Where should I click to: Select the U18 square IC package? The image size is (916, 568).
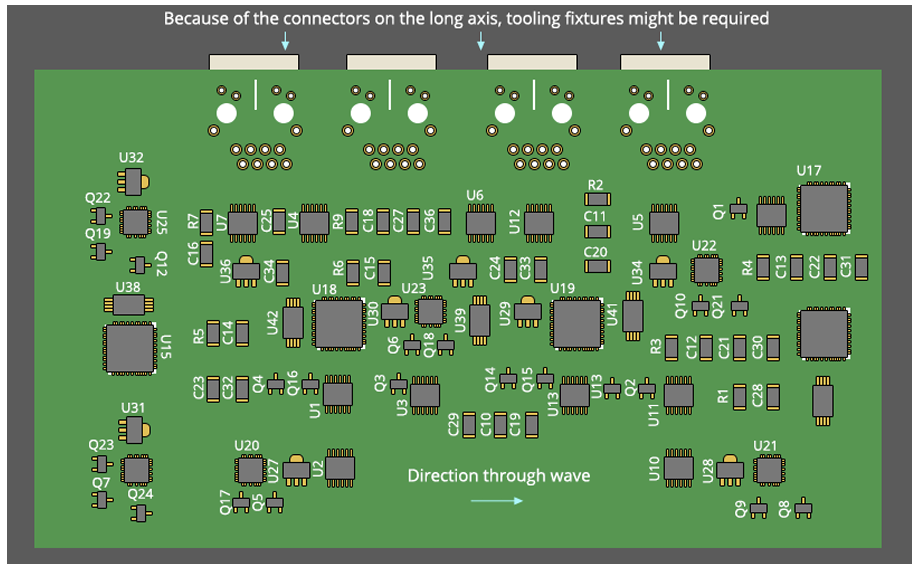click(337, 324)
